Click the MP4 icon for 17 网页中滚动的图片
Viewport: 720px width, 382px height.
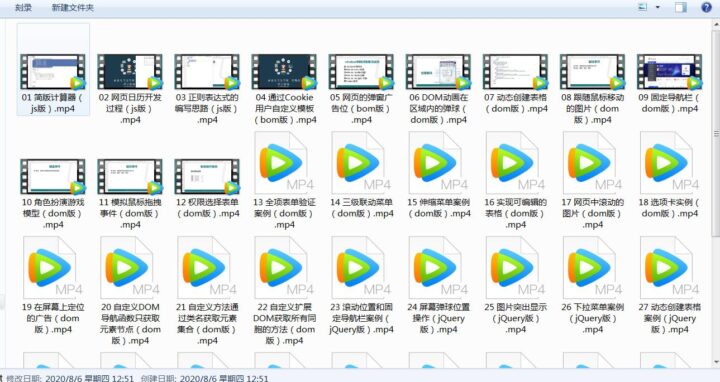click(593, 163)
